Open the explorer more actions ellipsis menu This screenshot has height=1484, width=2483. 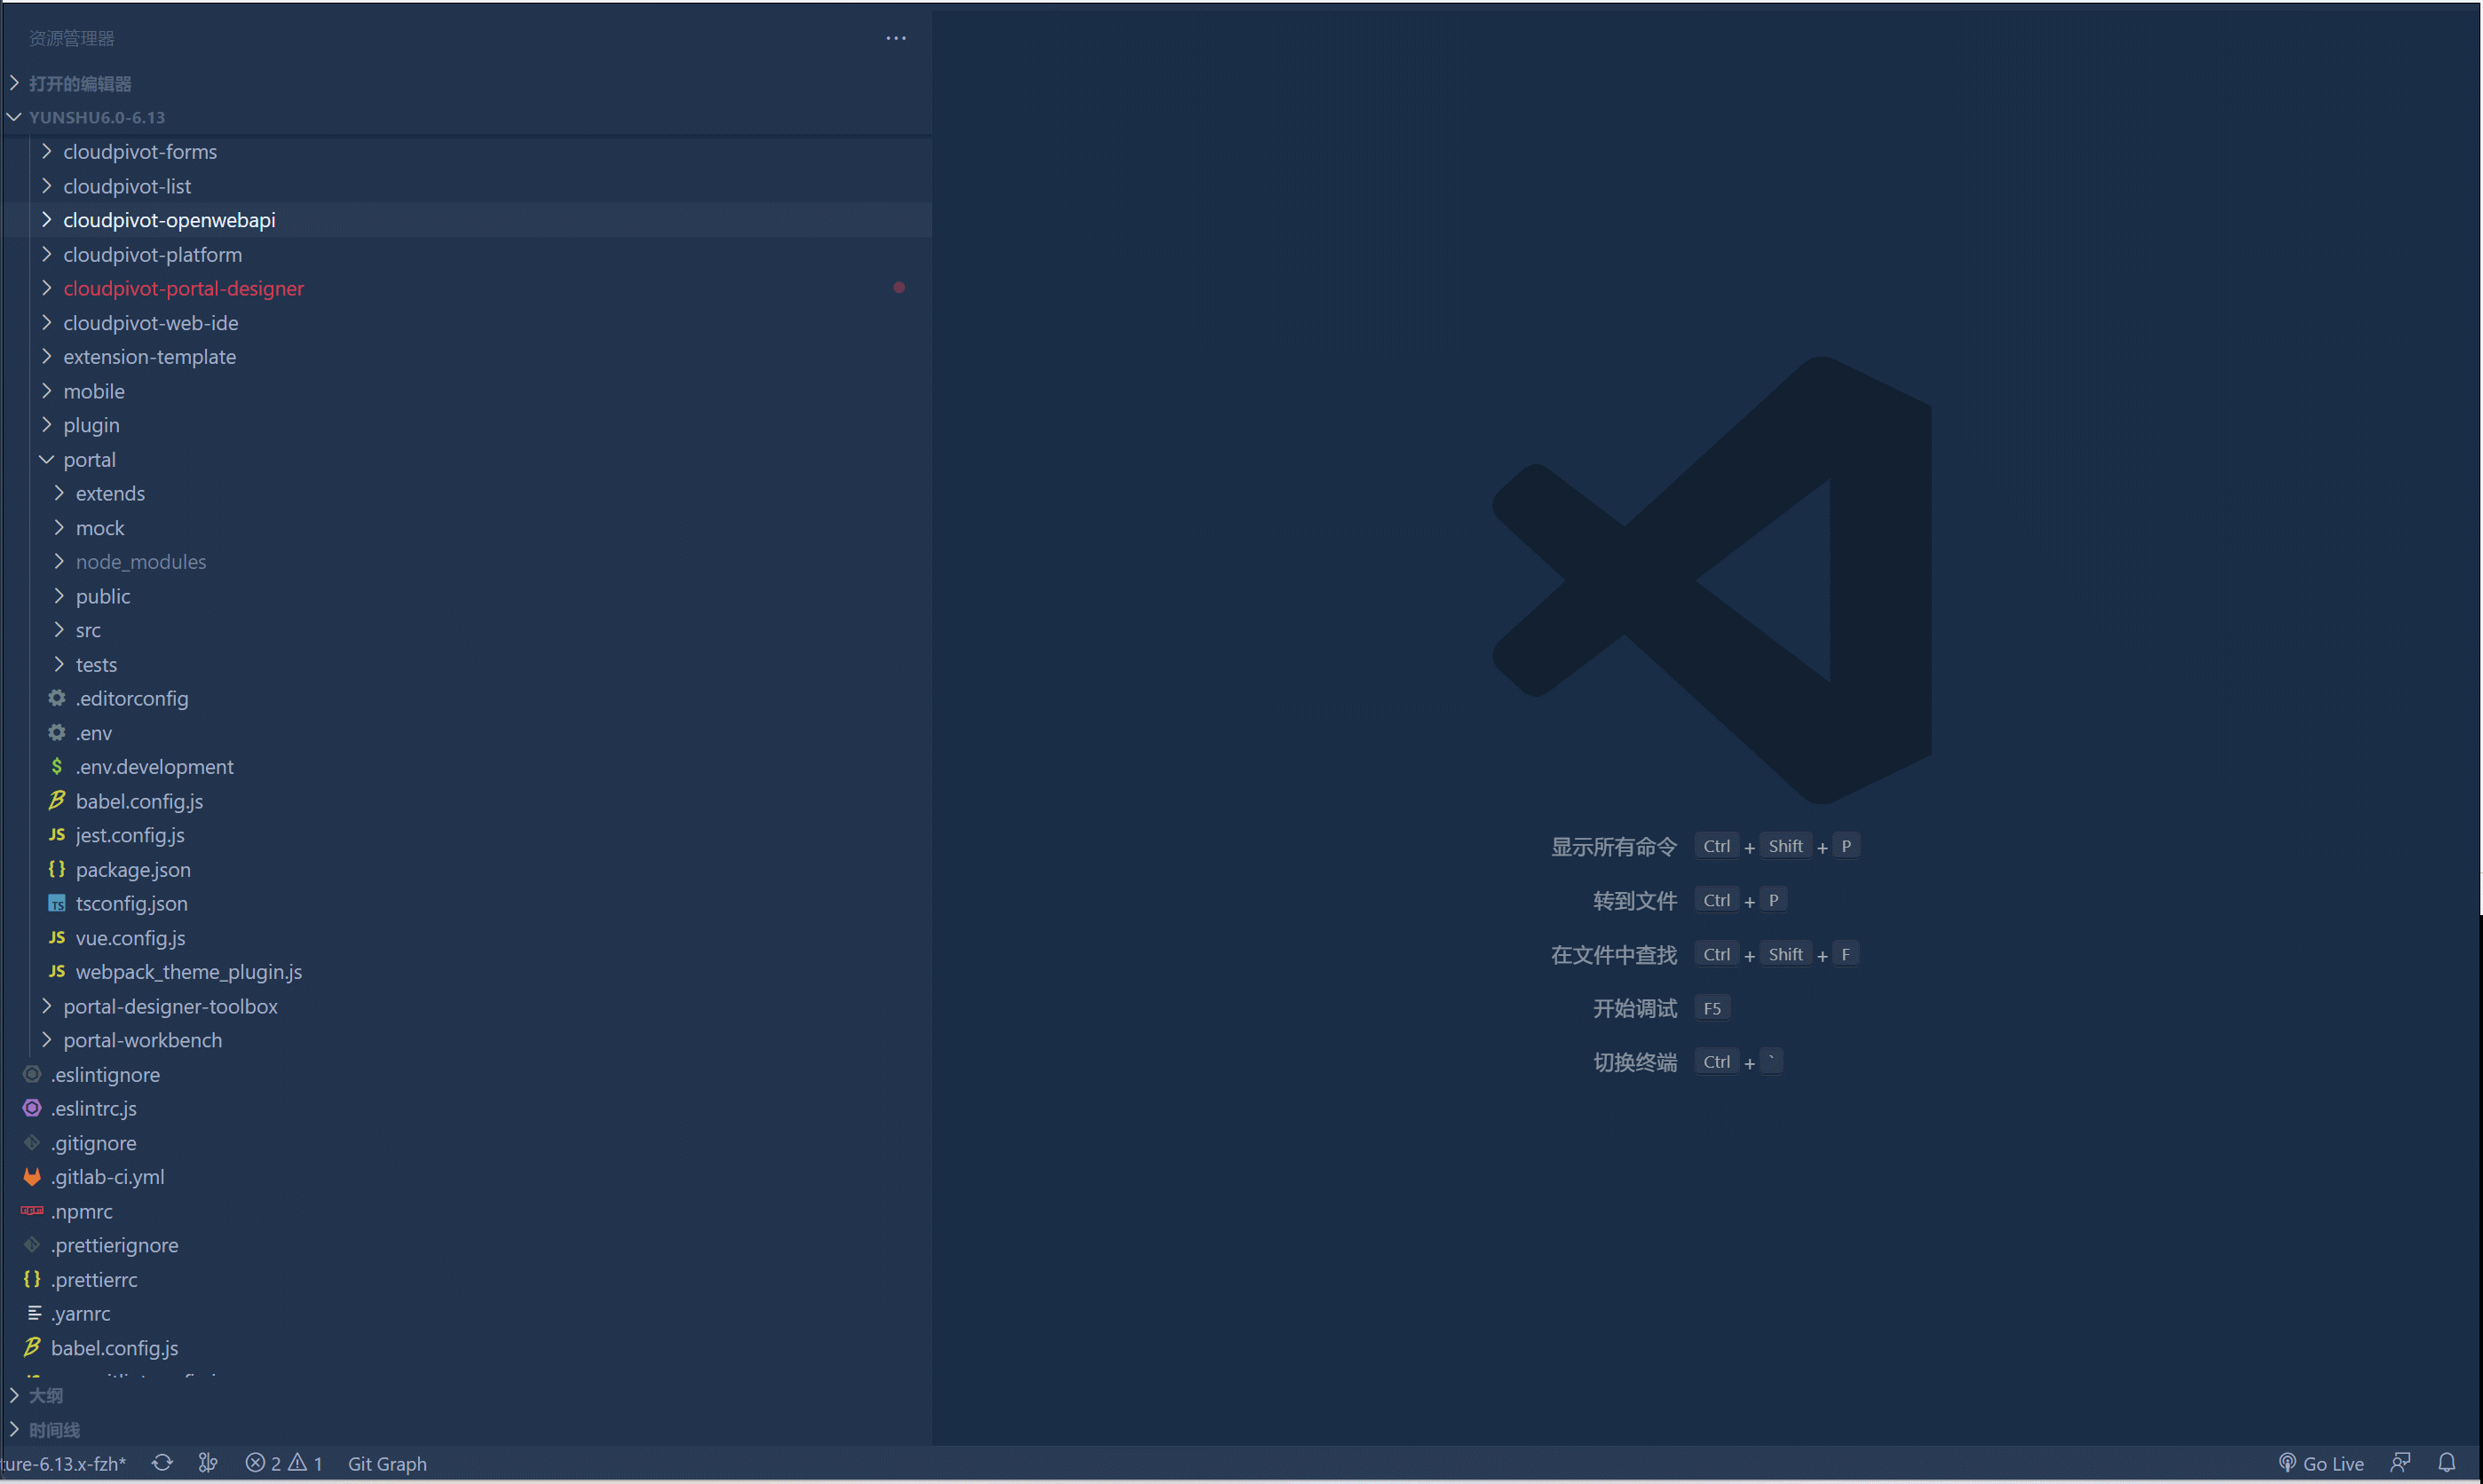tap(896, 38)
